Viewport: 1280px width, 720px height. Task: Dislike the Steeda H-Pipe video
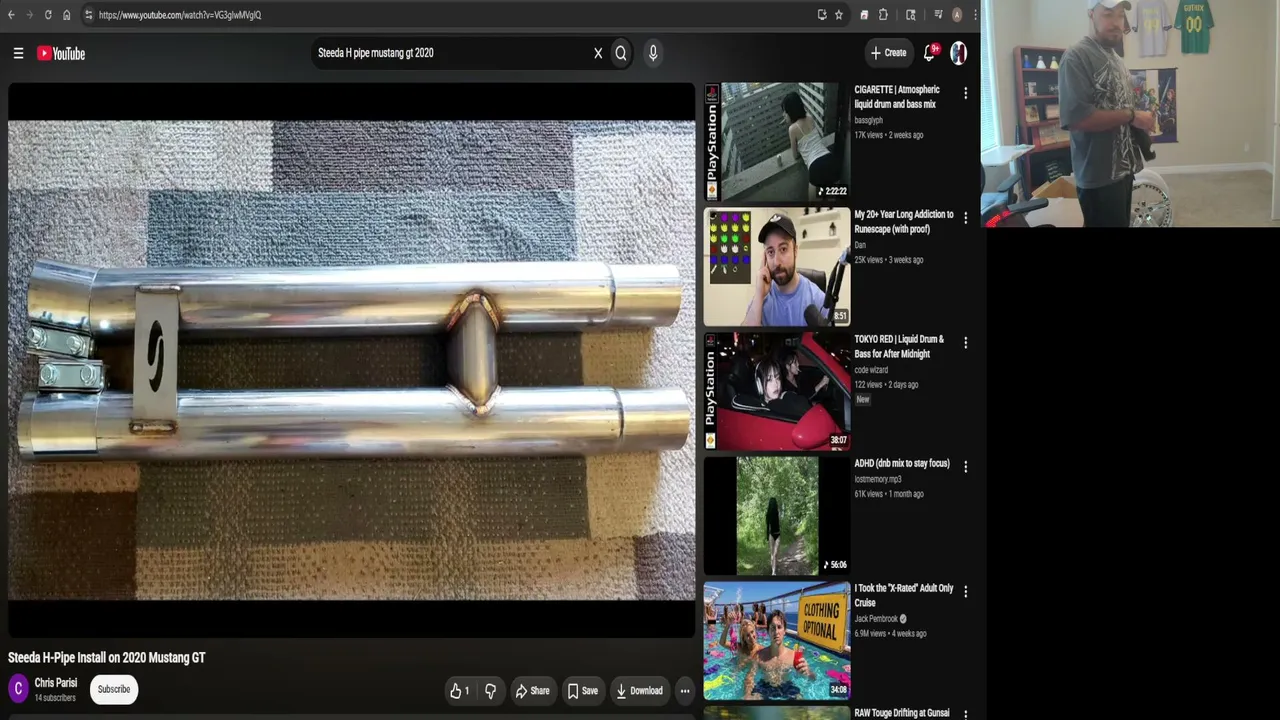tap(490, 690)
